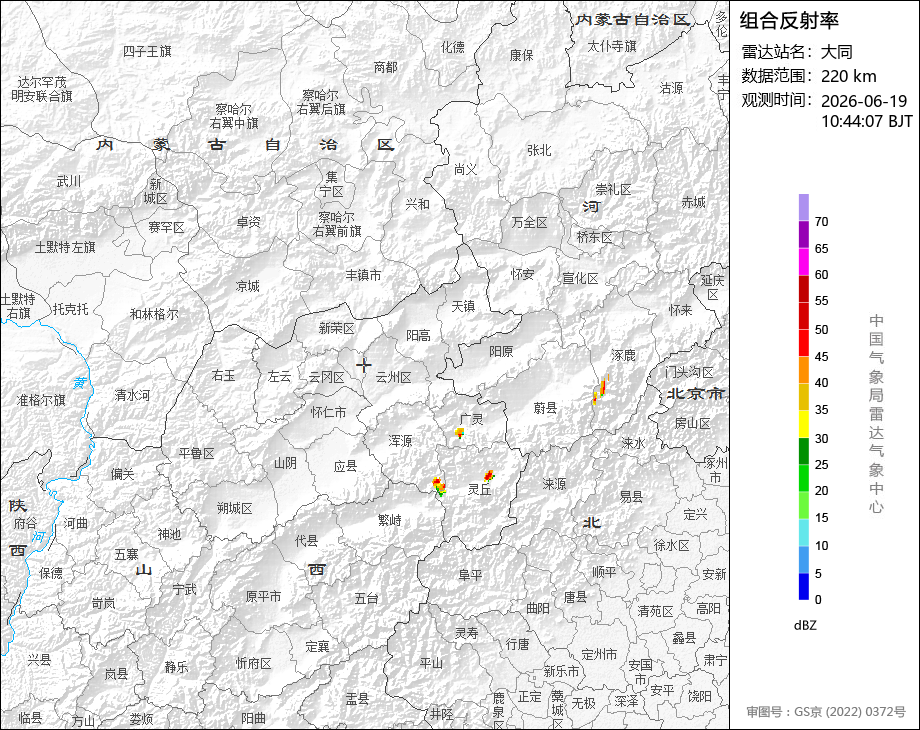Click the radar echo on the 繁峙–灵丘 border
The image size is (920, 730).
point(439,487)
